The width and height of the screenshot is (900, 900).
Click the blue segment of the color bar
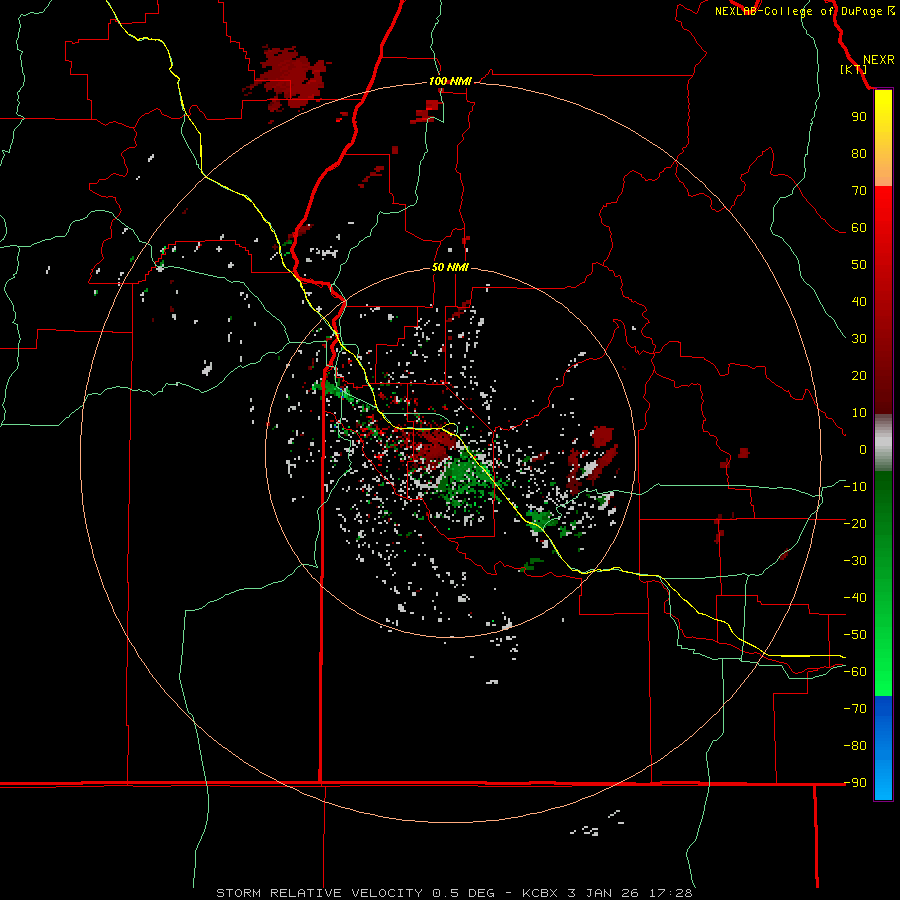coord(883,748)
